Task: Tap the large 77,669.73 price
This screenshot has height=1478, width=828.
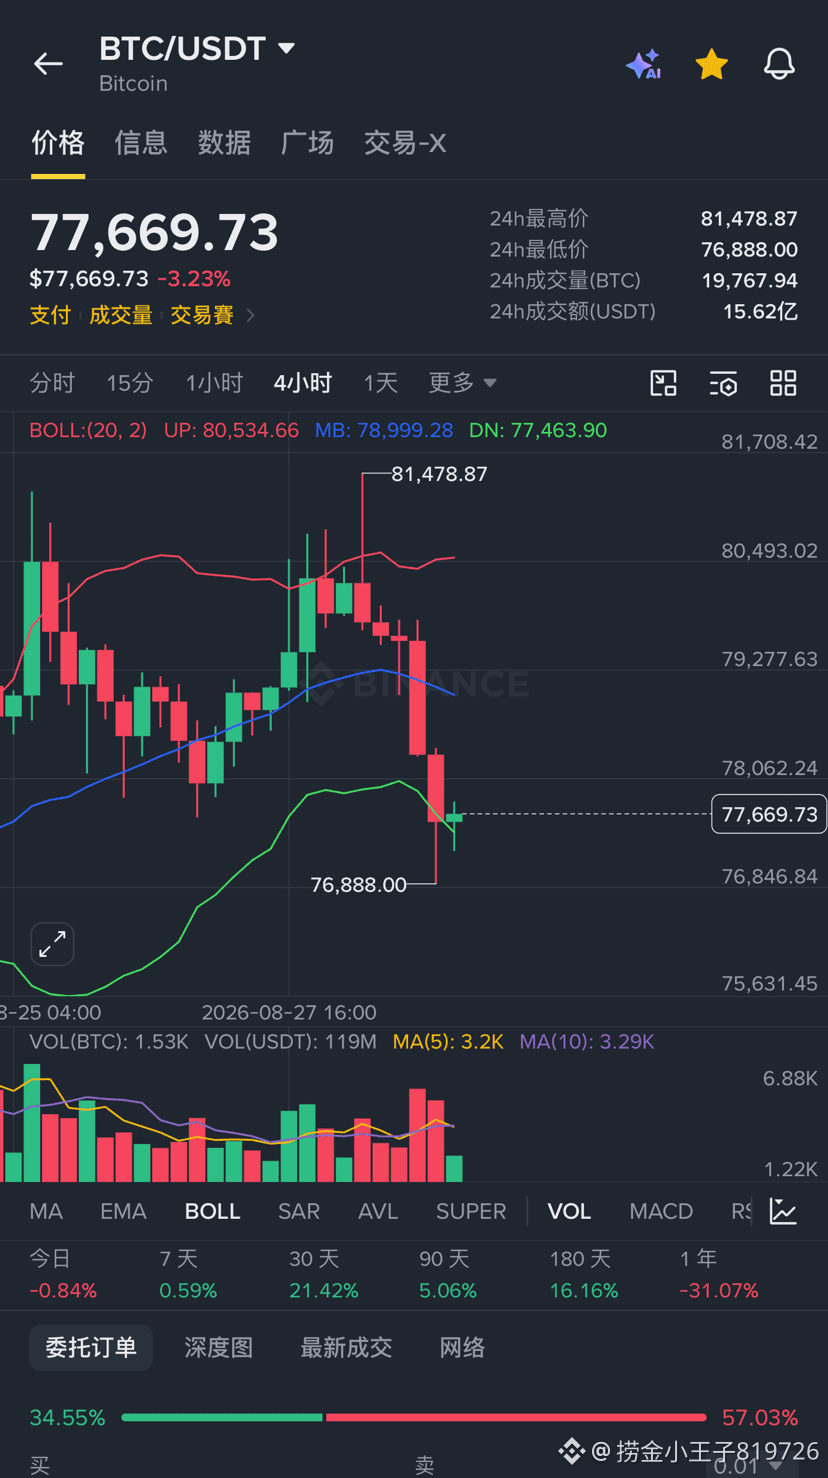Action: point(155,232)
